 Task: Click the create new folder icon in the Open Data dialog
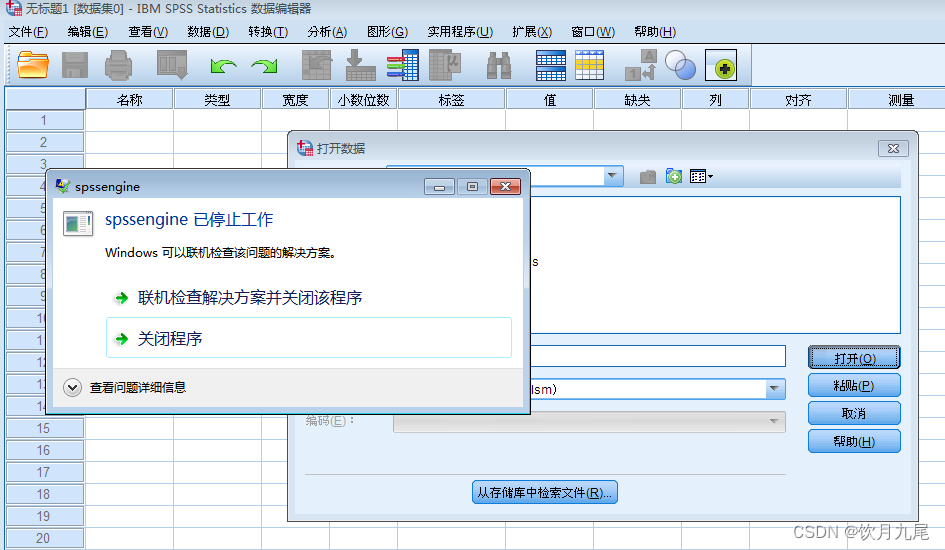pos(674,176)
